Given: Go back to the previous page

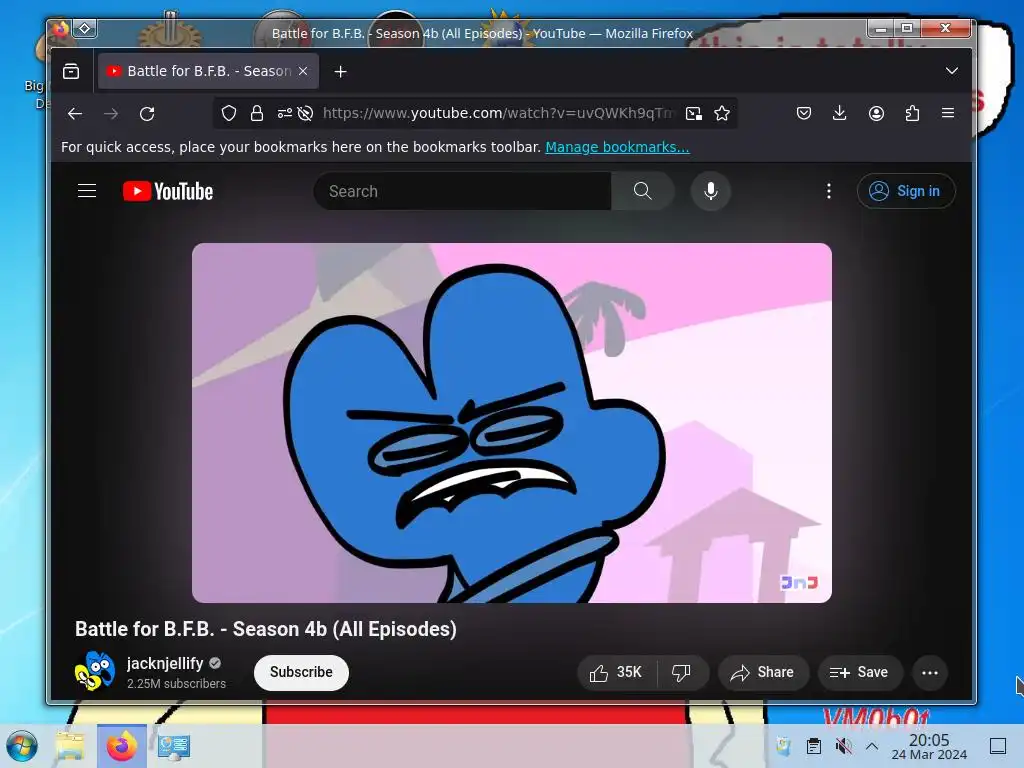Looking at the screenshot, I should 75,114.
